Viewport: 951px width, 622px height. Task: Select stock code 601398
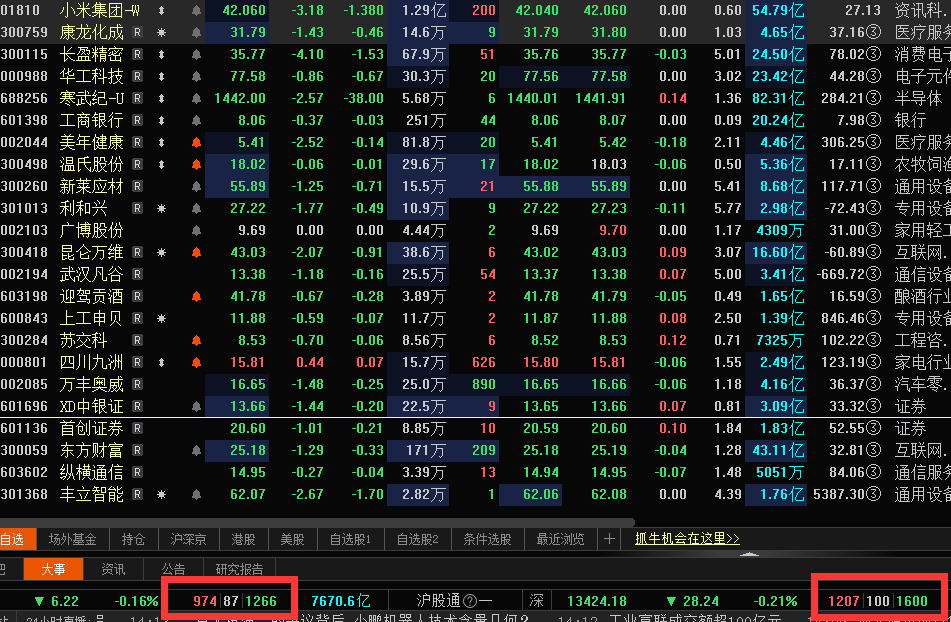coord(24,120)
